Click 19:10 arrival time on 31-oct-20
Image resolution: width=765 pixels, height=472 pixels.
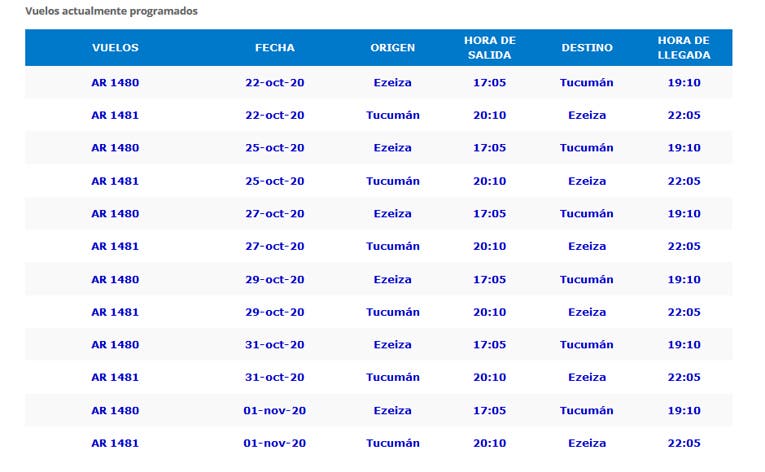click(684, 345)
